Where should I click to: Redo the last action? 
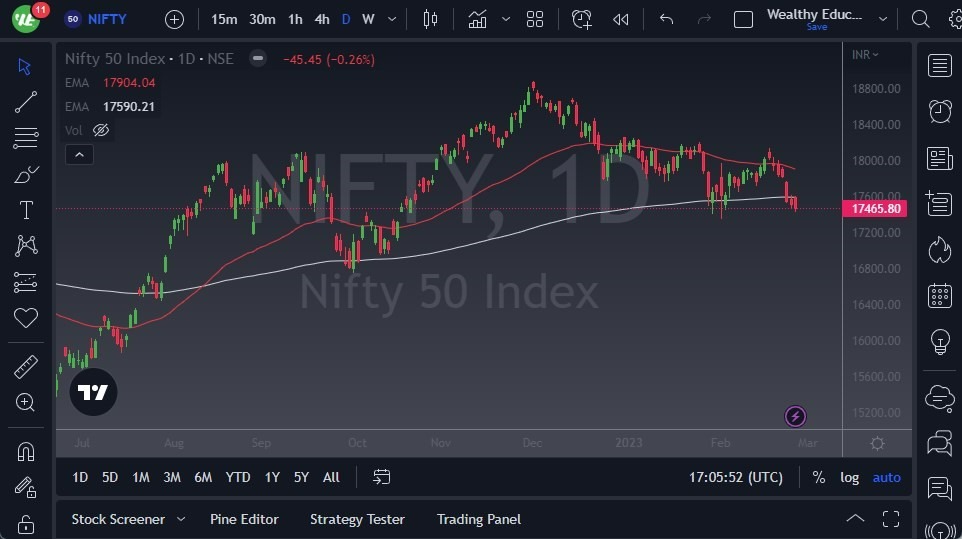[704, 20]
